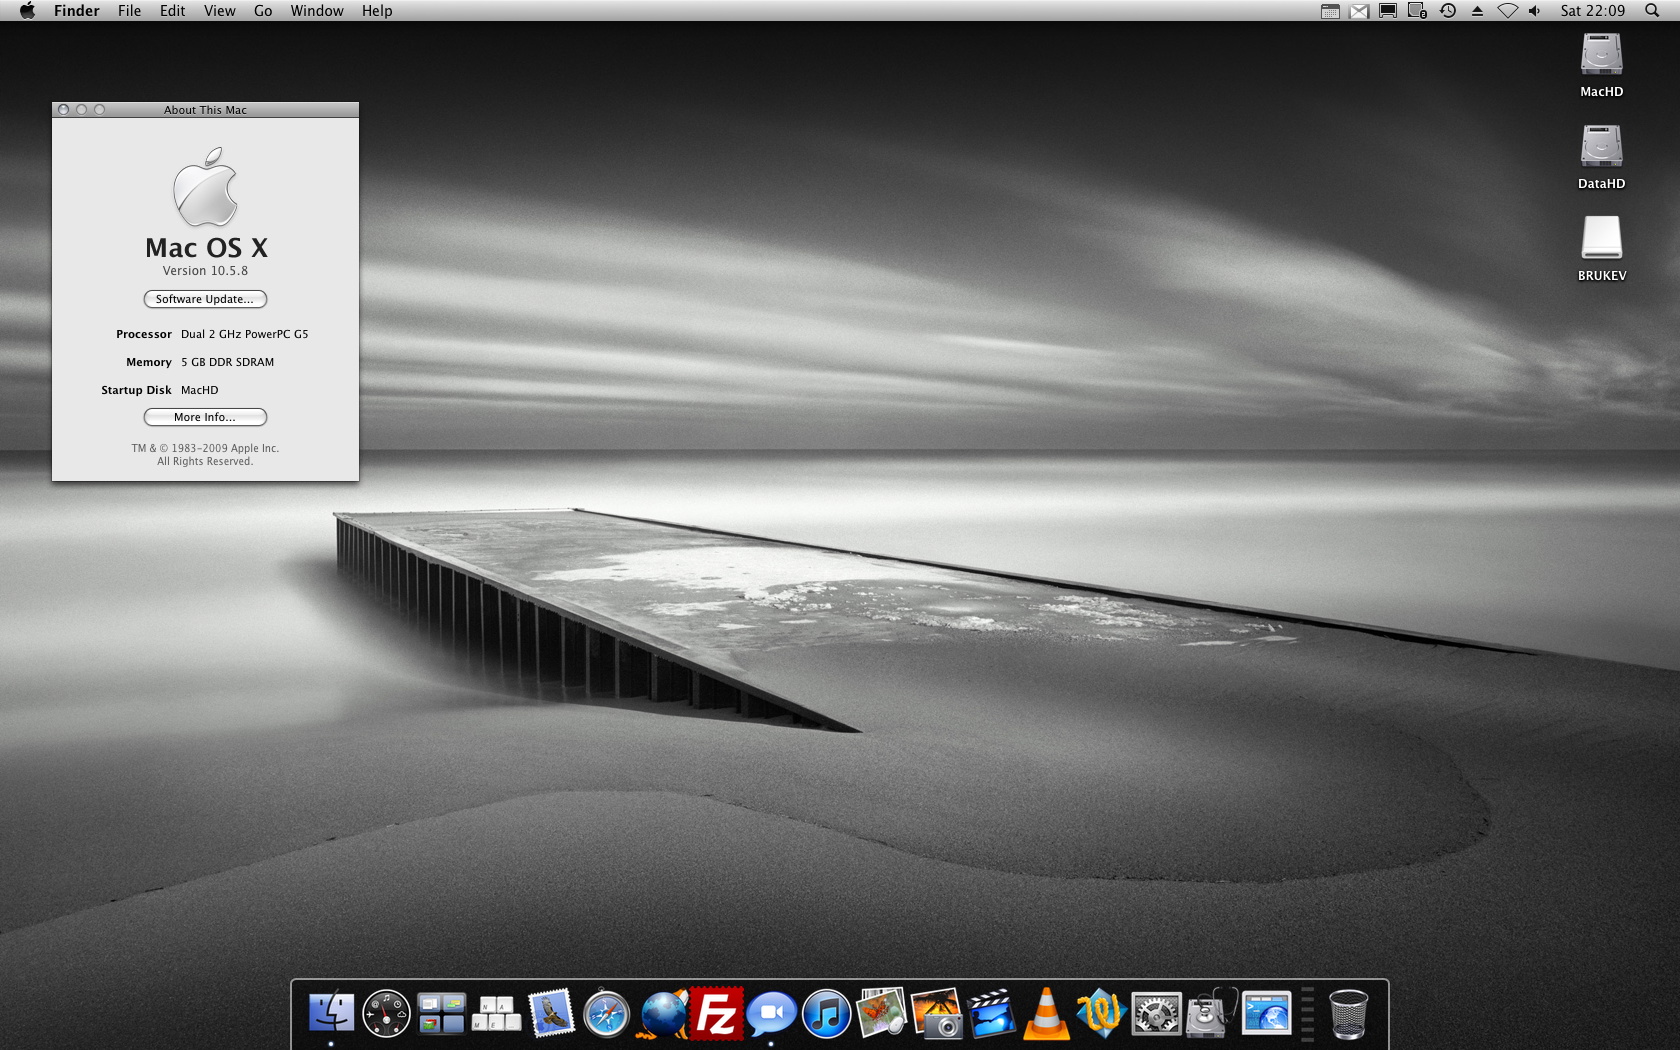
Task: Launch VLC media player from Dock
Action: tap(1046, 1014)
